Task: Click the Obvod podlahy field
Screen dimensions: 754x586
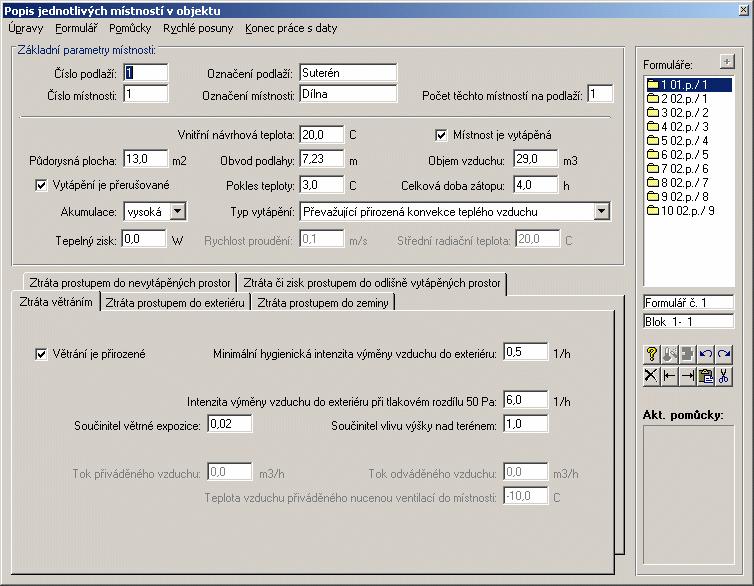Action: [x=322, y=159]
